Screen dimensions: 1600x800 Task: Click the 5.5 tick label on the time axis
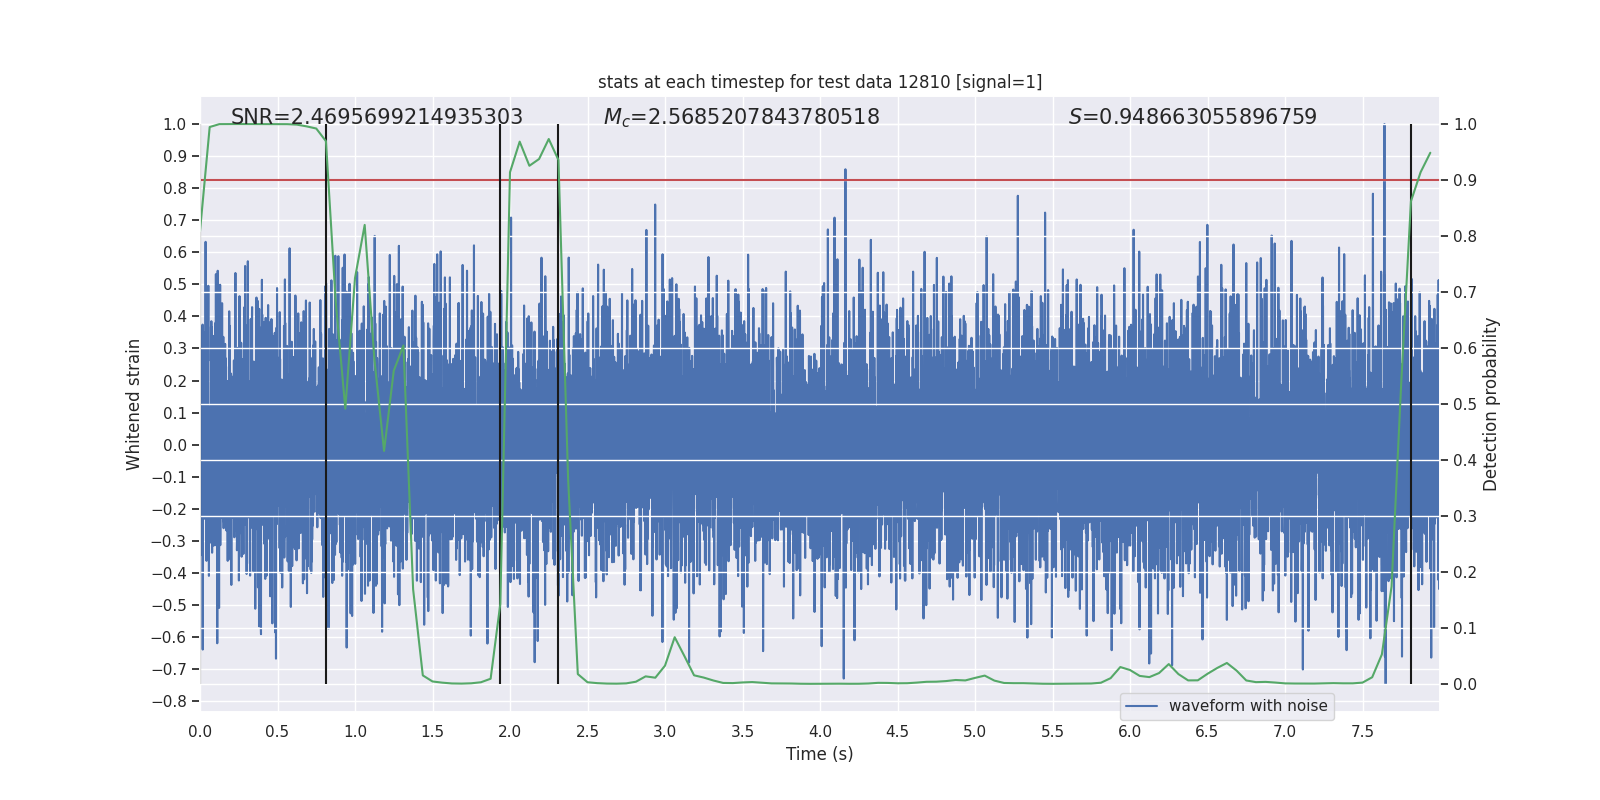click(1052, 731)
